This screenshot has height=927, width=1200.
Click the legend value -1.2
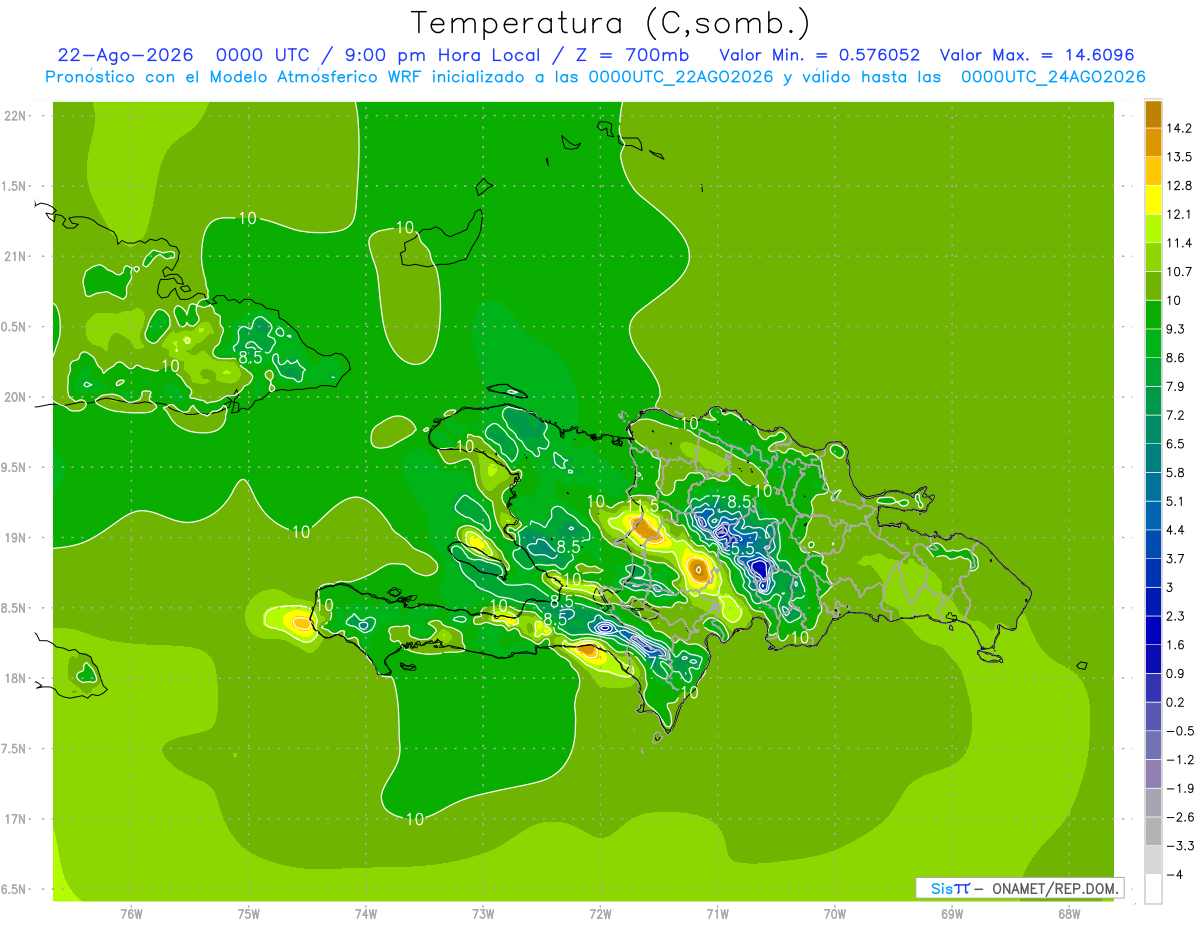point(1179,760)
